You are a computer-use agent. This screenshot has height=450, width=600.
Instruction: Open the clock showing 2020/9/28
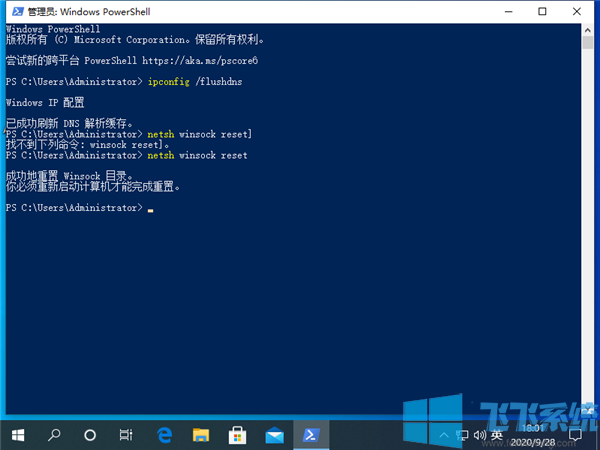(533, 435)
